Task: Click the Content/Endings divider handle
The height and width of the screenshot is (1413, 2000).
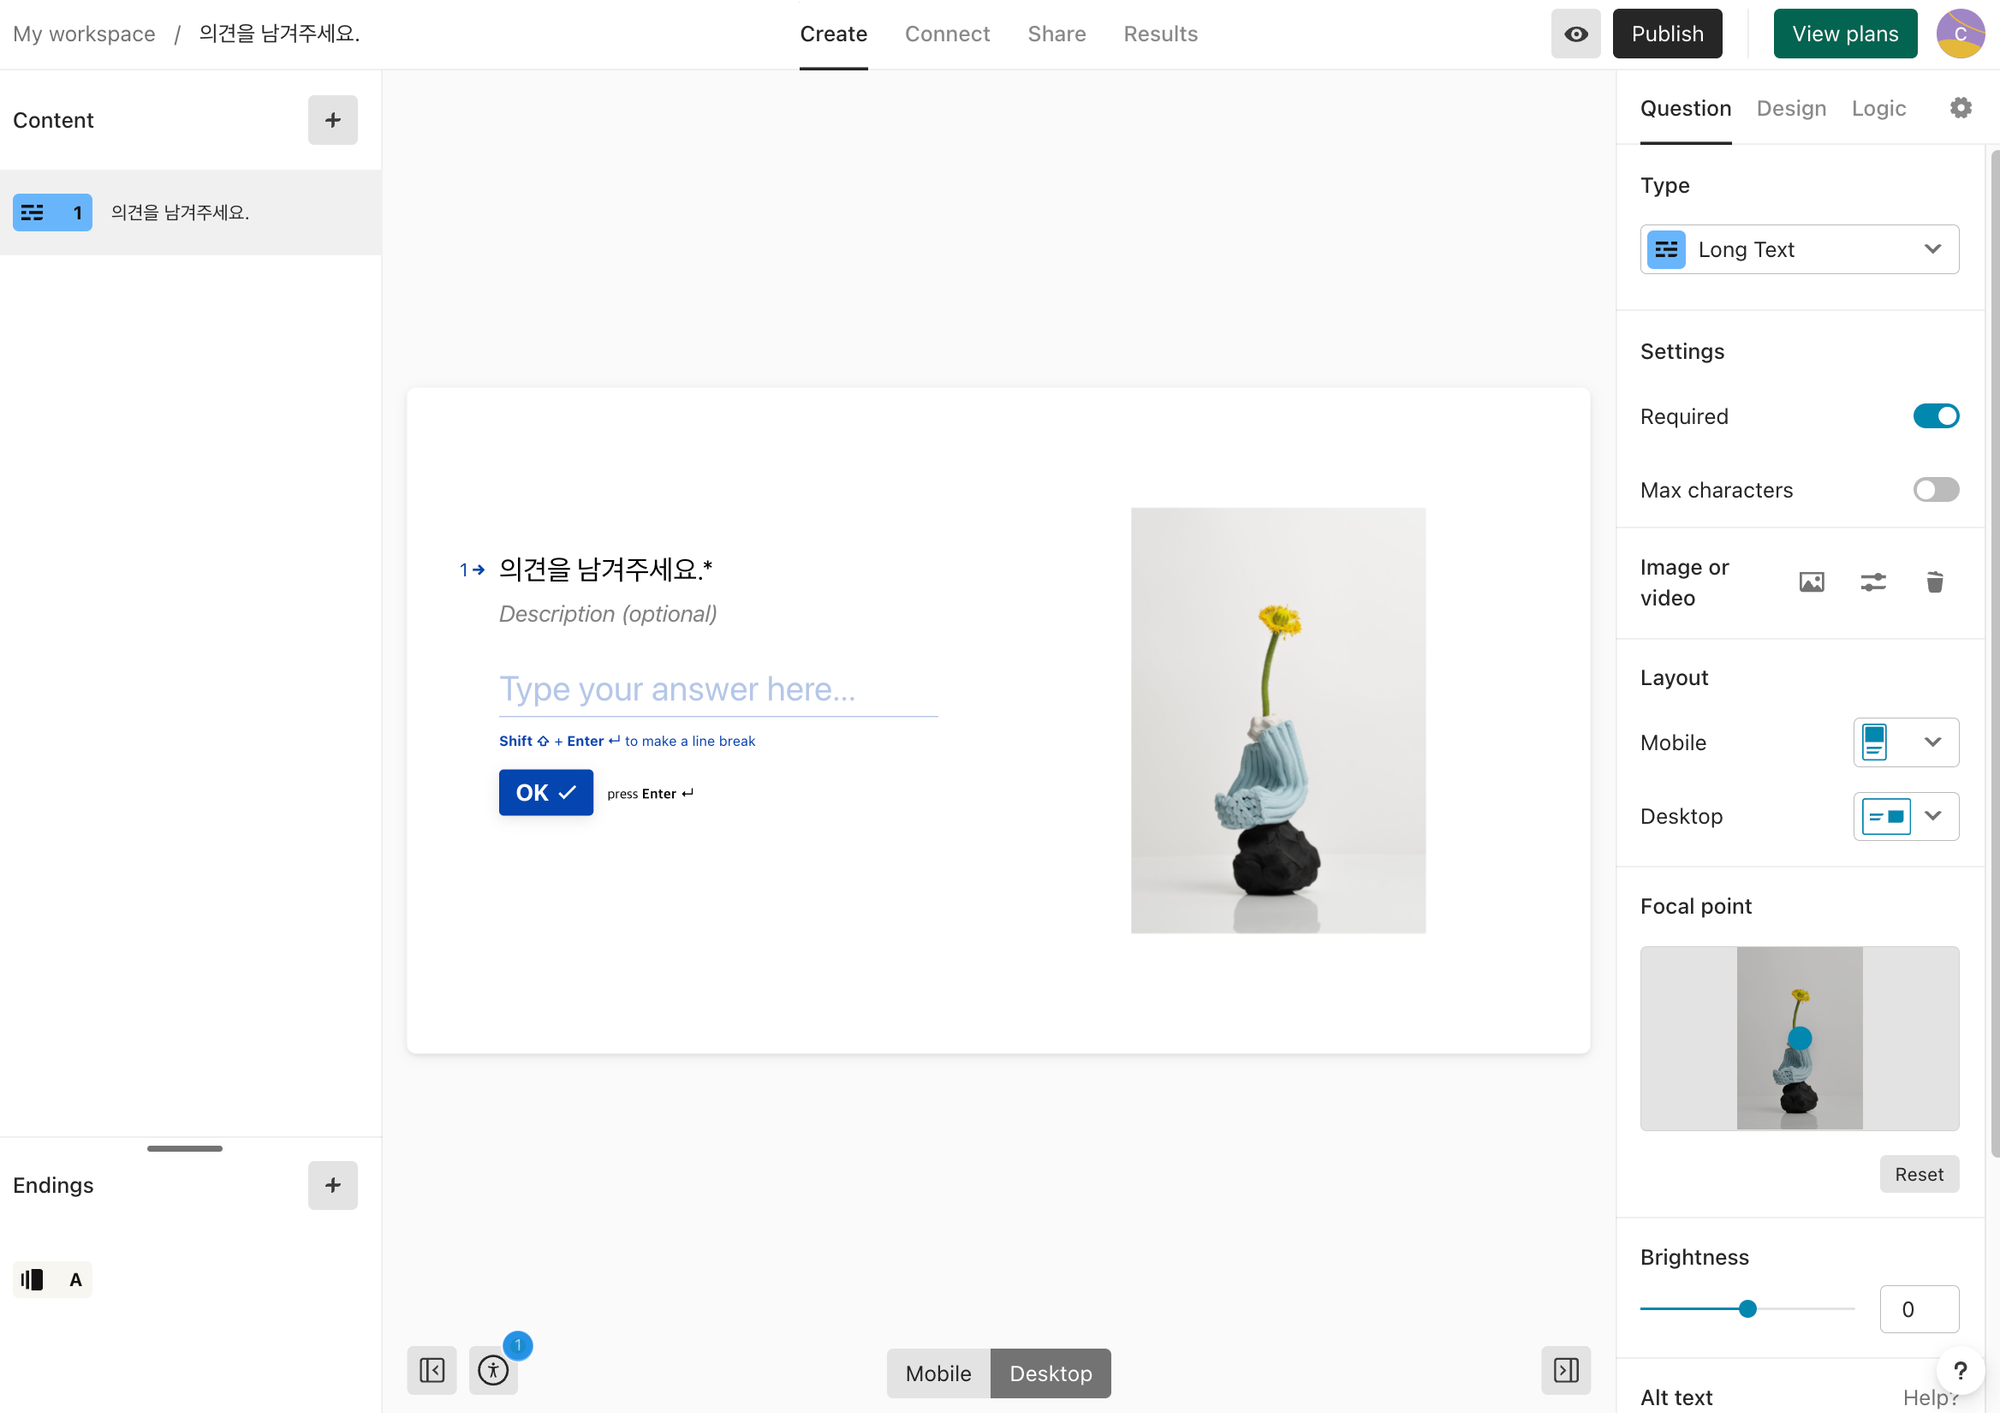Action: coord(185,1148)
